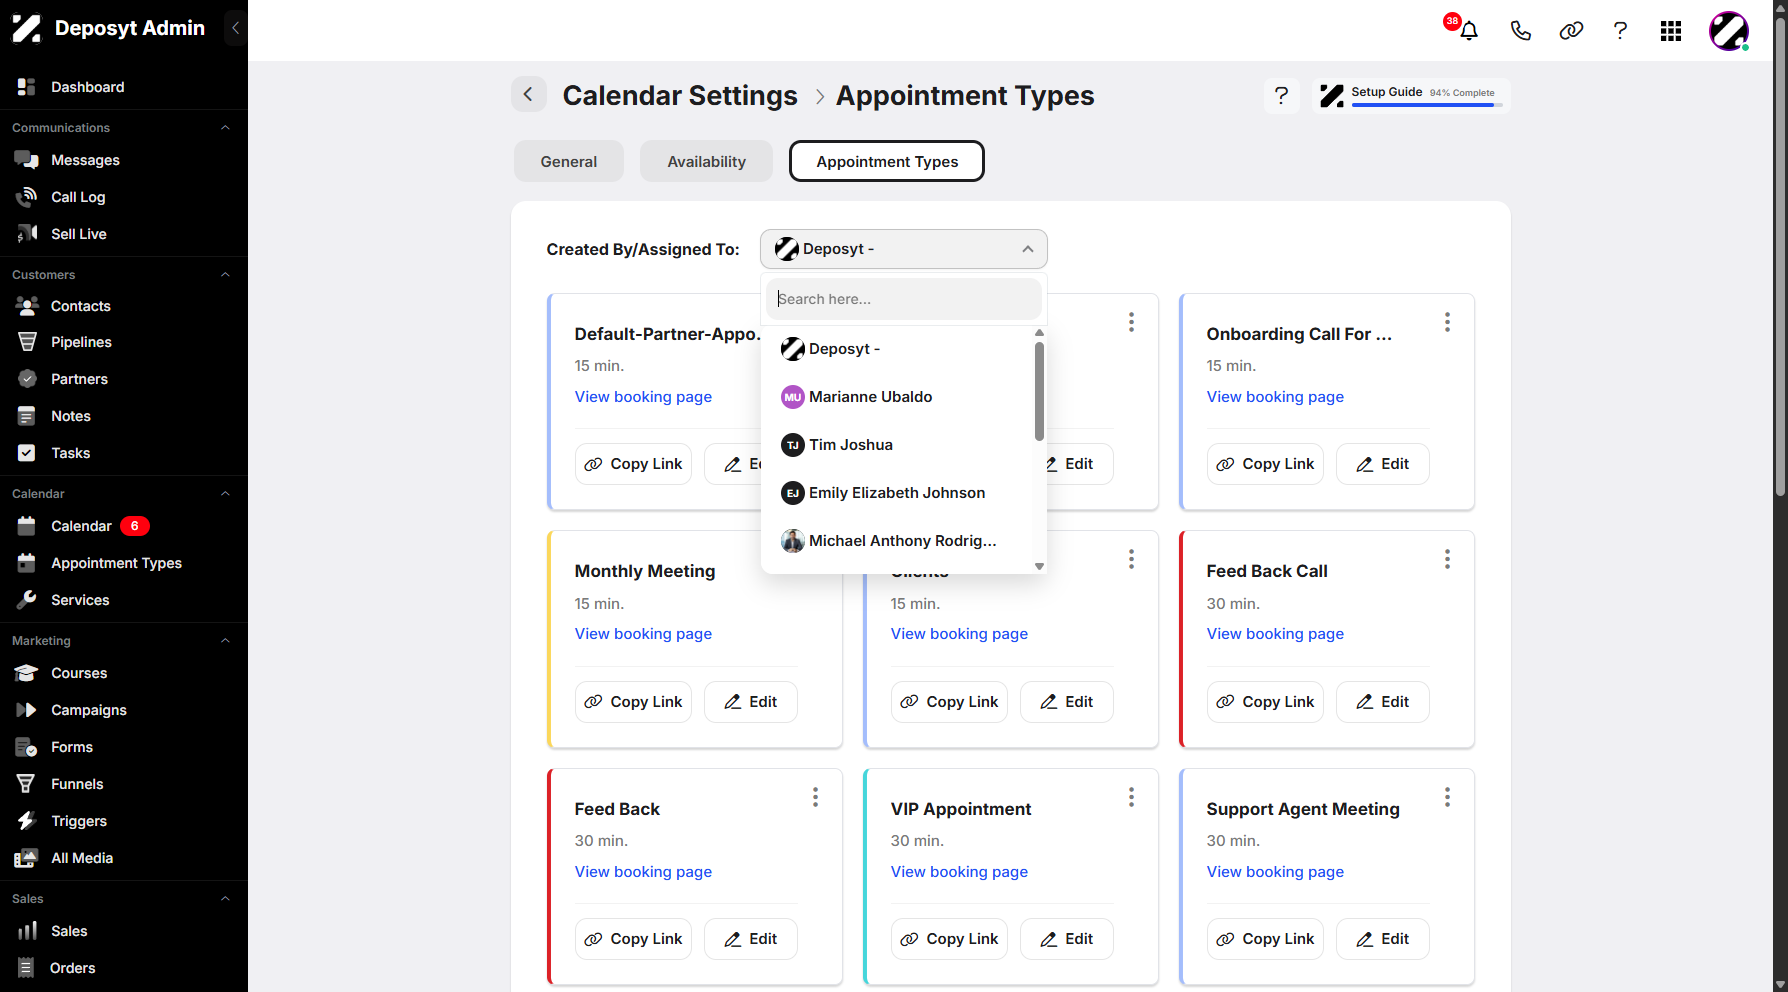Open View booking page for VIP Appointment
1788x992 pixels.
click(959, 872)
